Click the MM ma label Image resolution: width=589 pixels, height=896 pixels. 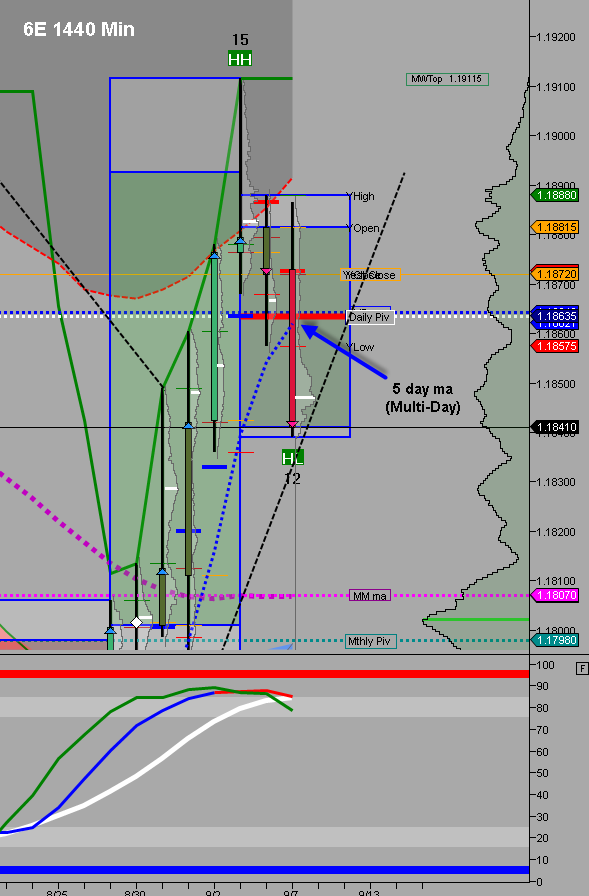(370, 596)
